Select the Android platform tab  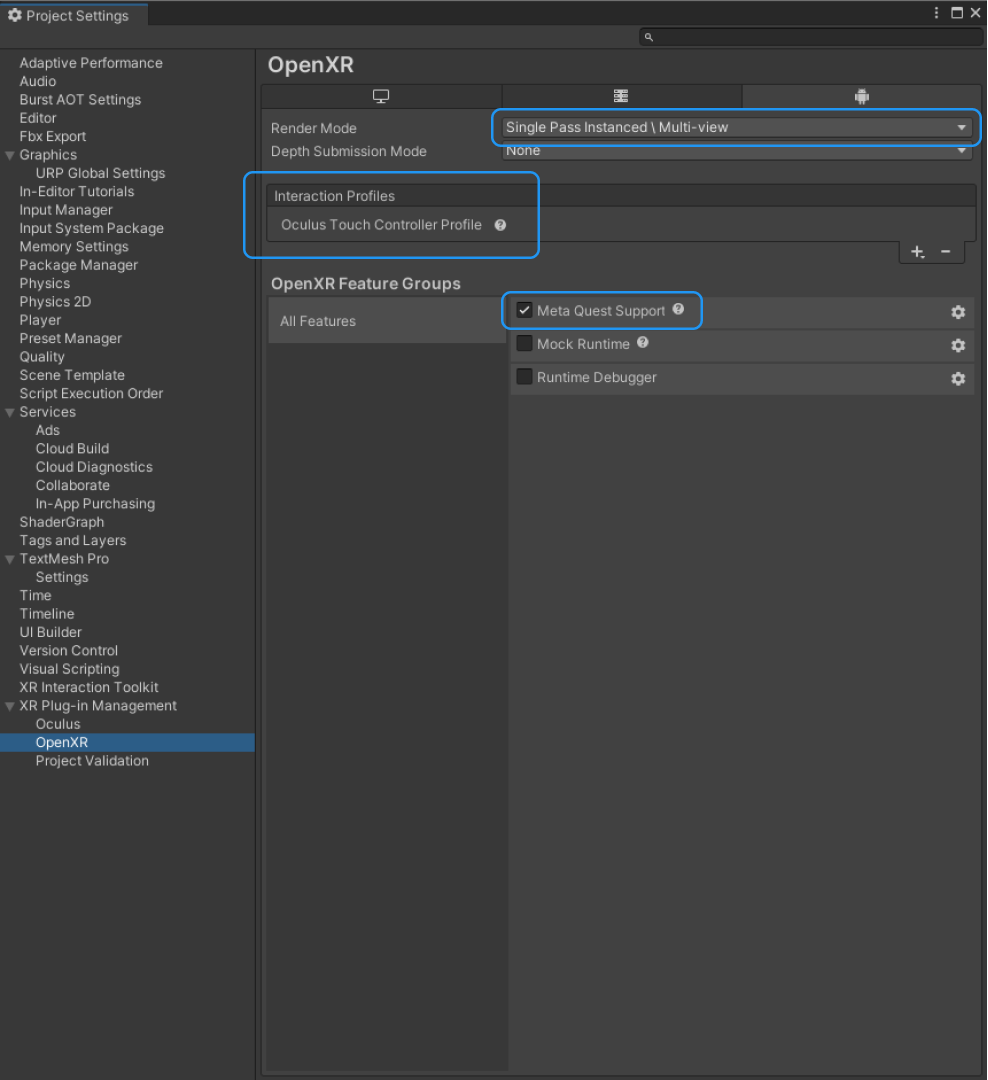click(861, 96)
